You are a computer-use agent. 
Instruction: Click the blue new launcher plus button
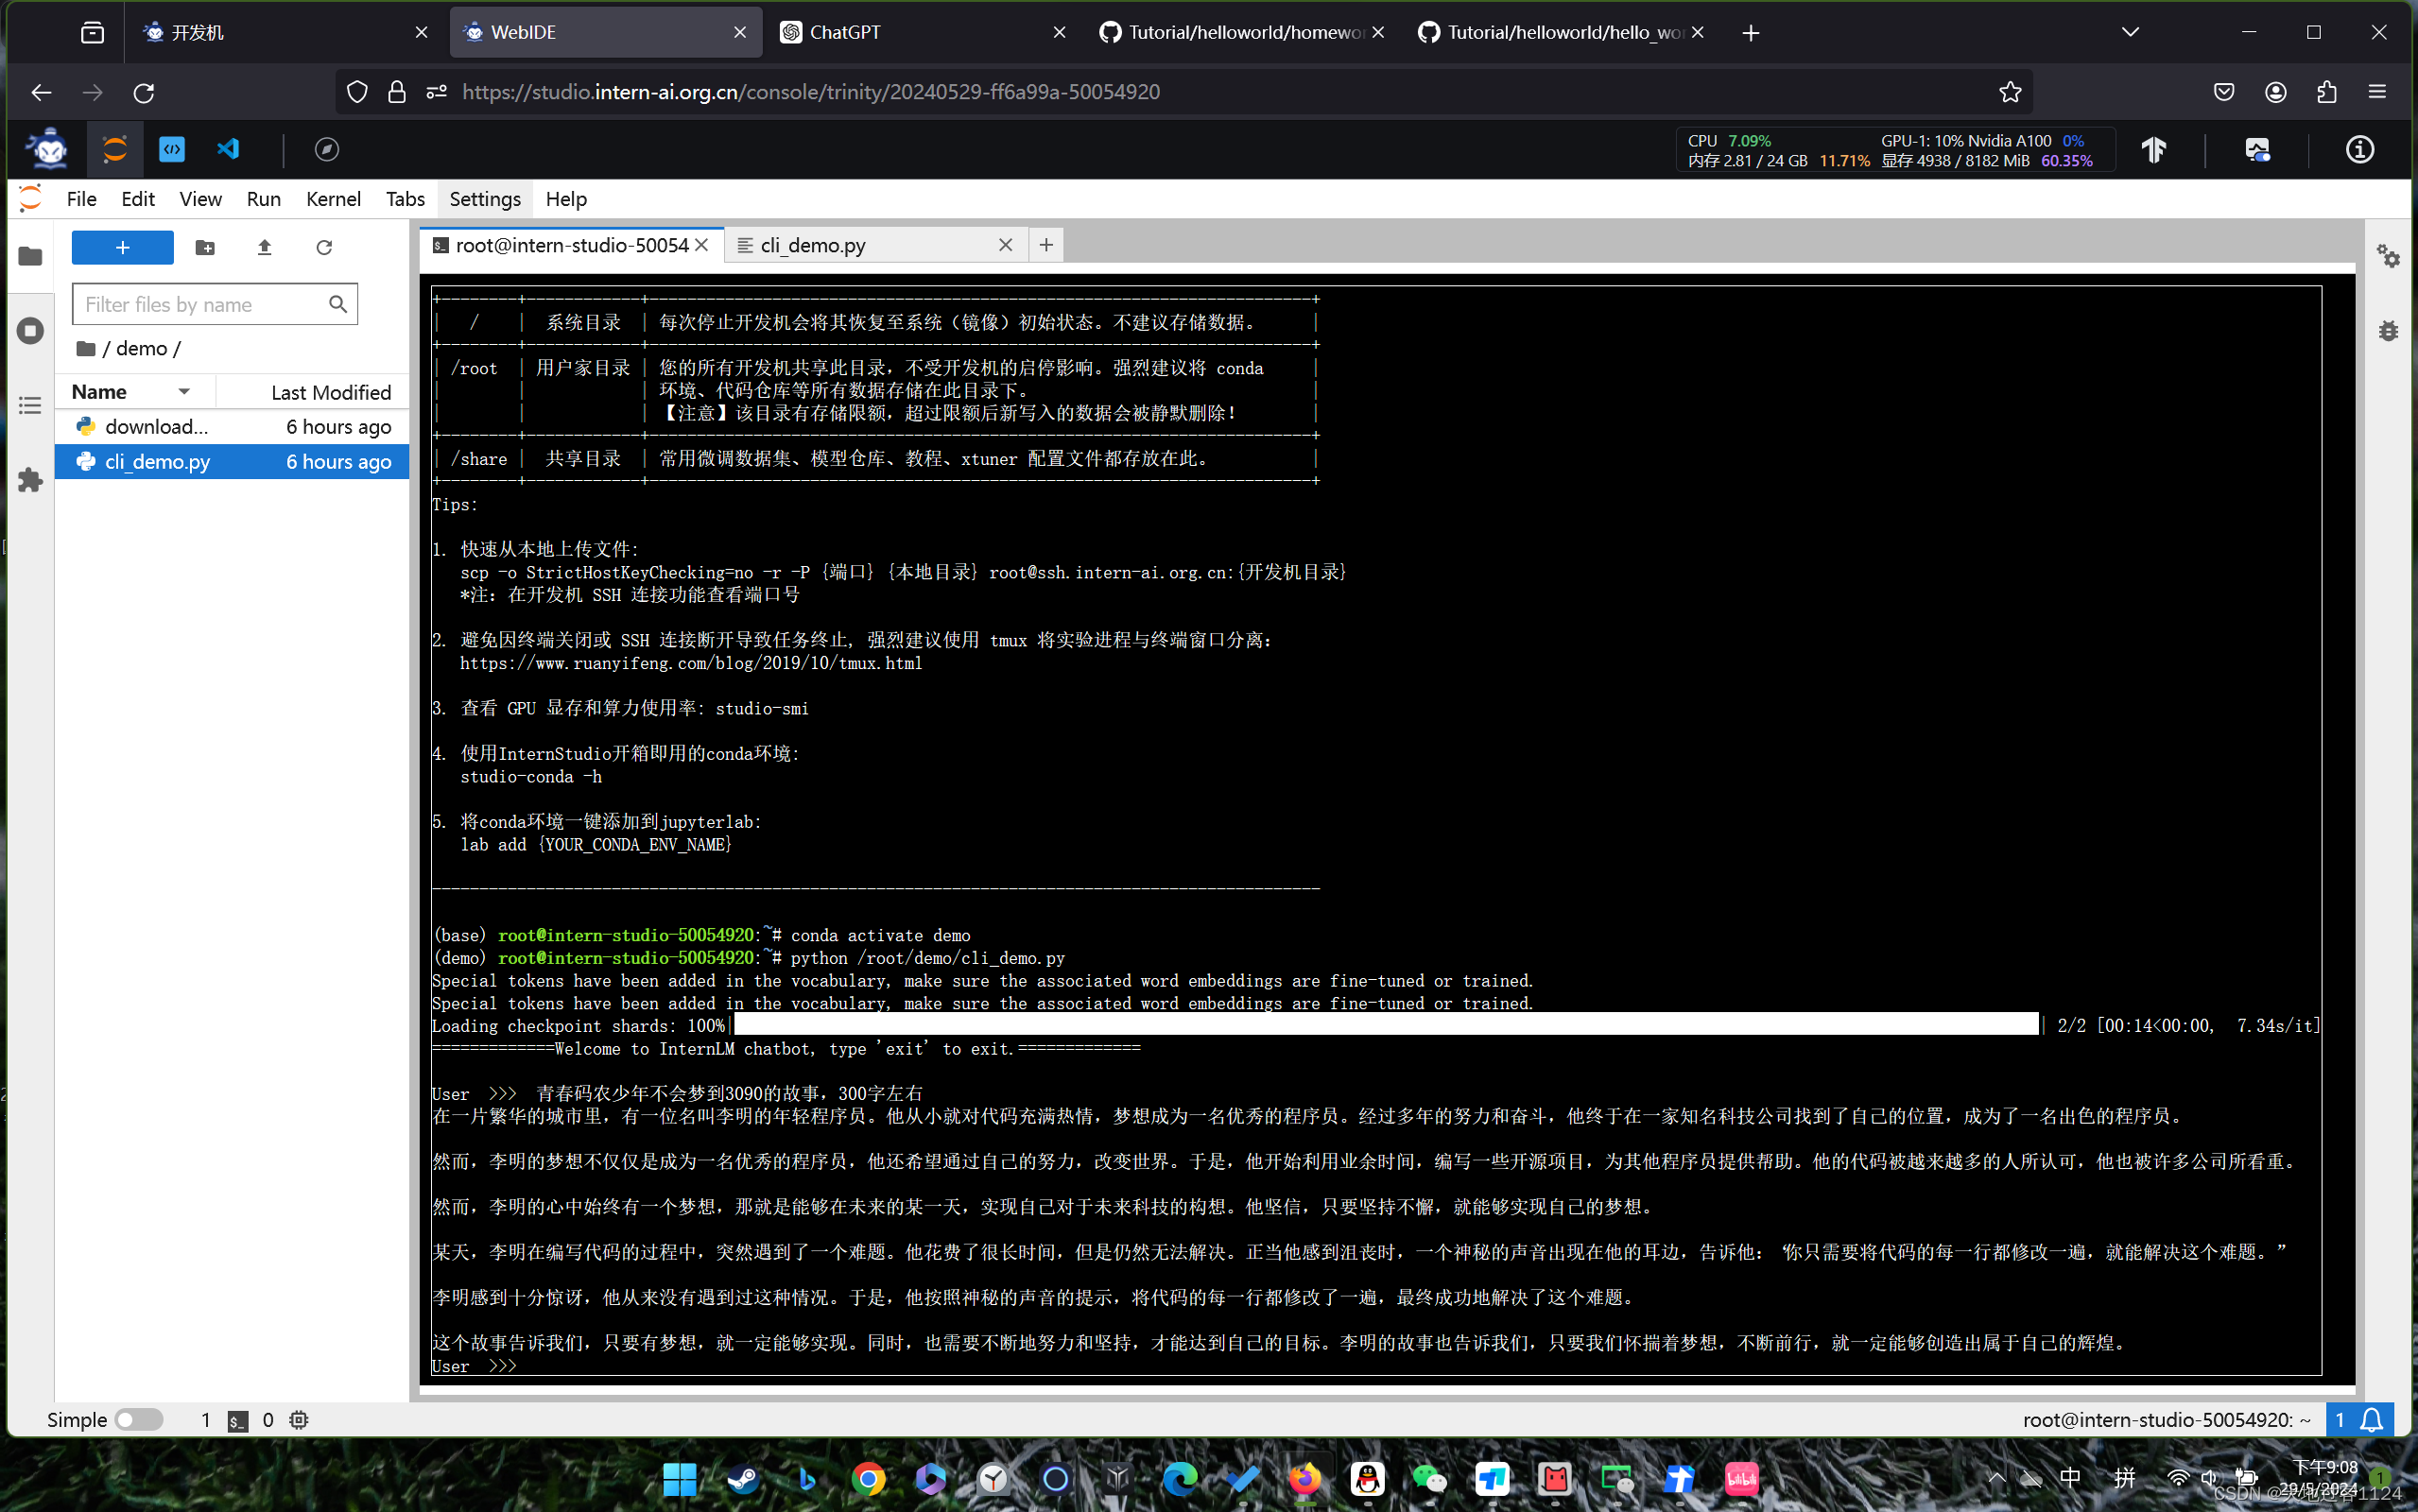coord(122,247)
